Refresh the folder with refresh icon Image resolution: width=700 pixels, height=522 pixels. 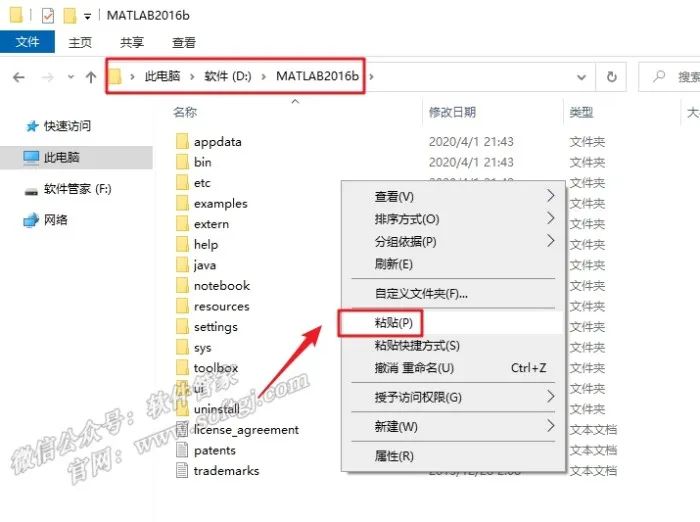click(x=612, y=77)
